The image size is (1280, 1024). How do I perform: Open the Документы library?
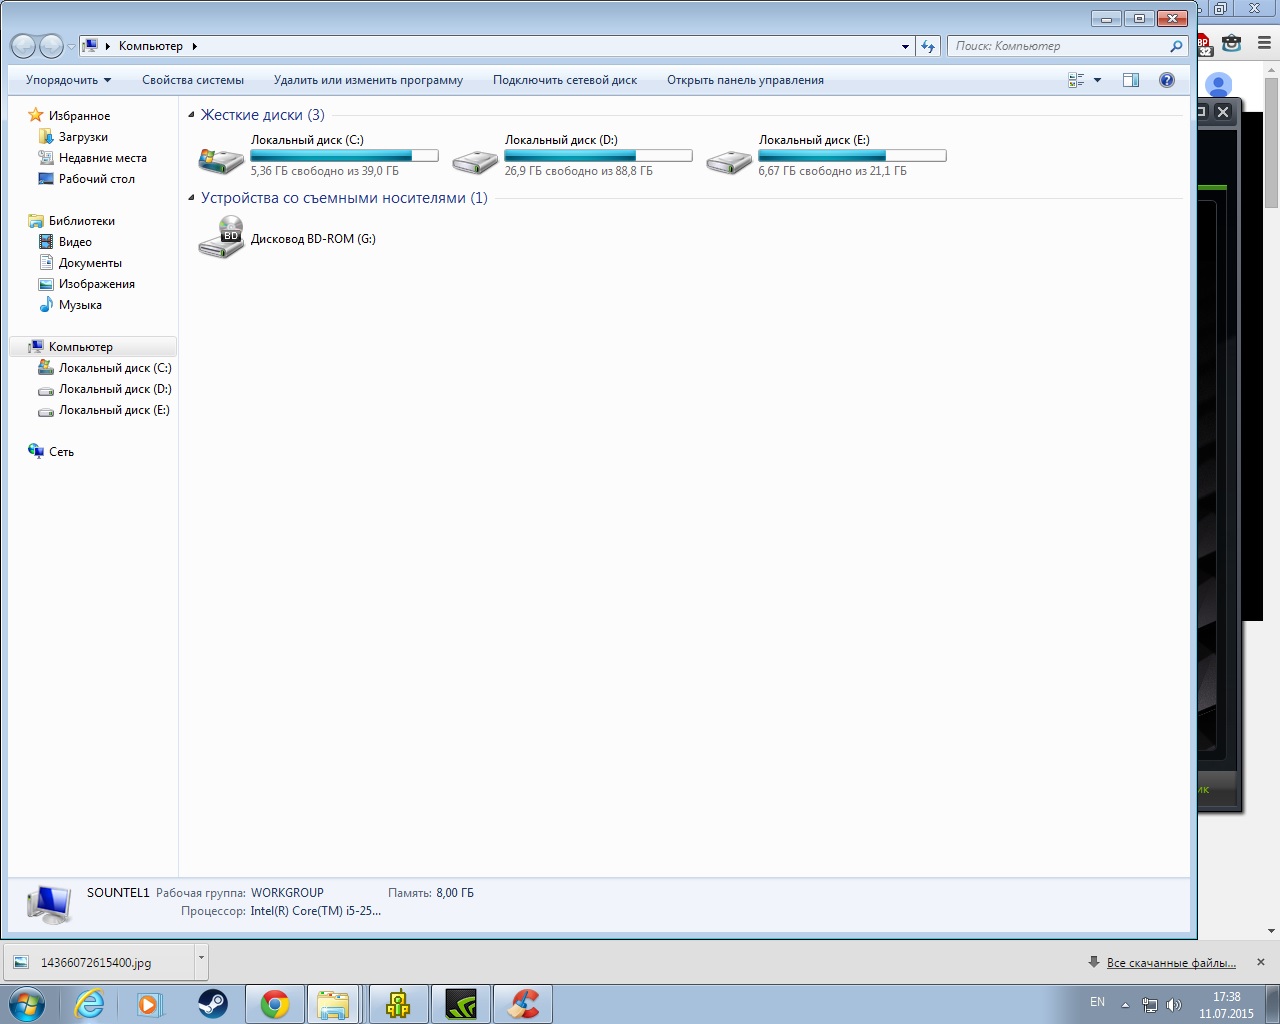pyautogui.click(x=90, y=263)
